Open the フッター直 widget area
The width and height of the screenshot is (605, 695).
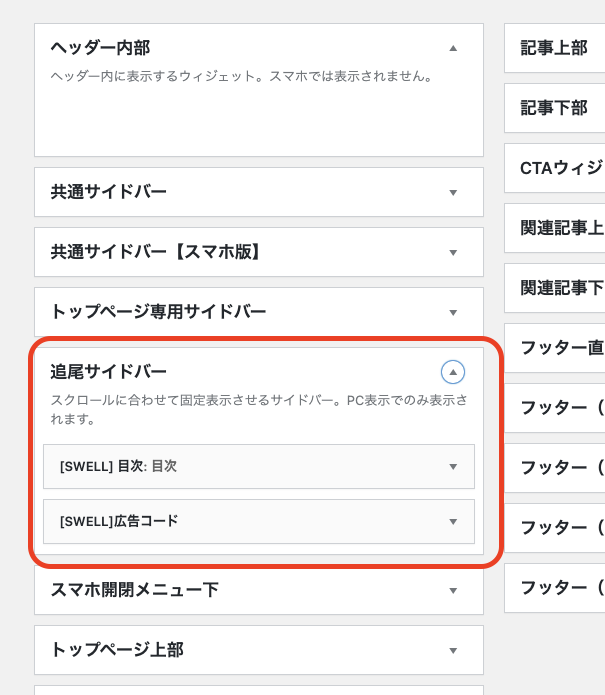tap(554, 348)
